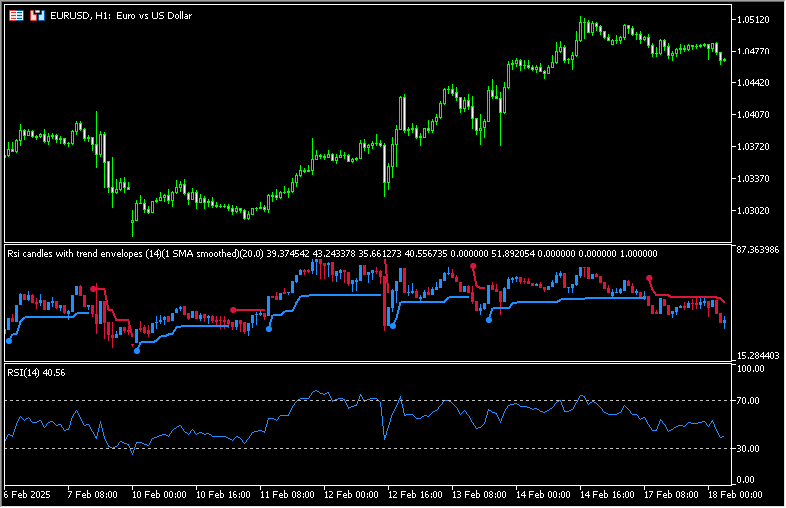
Task: Click the 'Rsi candles with trend envelopes' indicator label
Action: (75, 254)
